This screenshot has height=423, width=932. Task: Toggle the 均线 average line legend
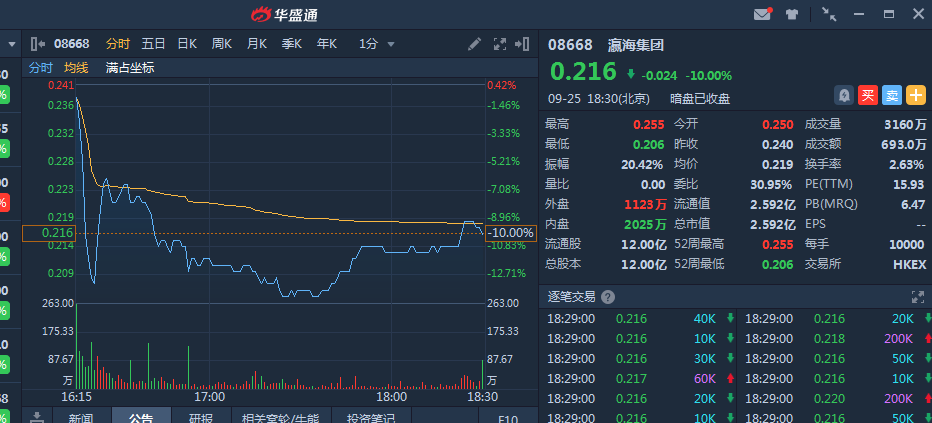pos(76,68)
